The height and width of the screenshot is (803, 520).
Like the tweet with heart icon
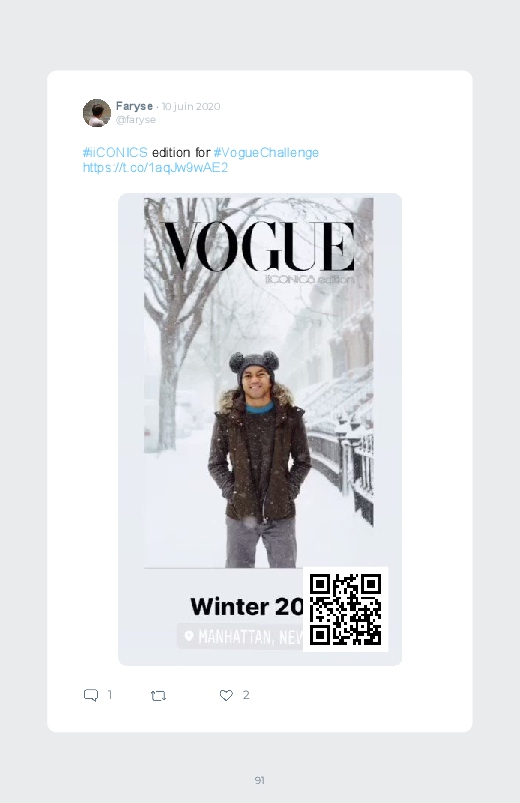click(226, 695)
